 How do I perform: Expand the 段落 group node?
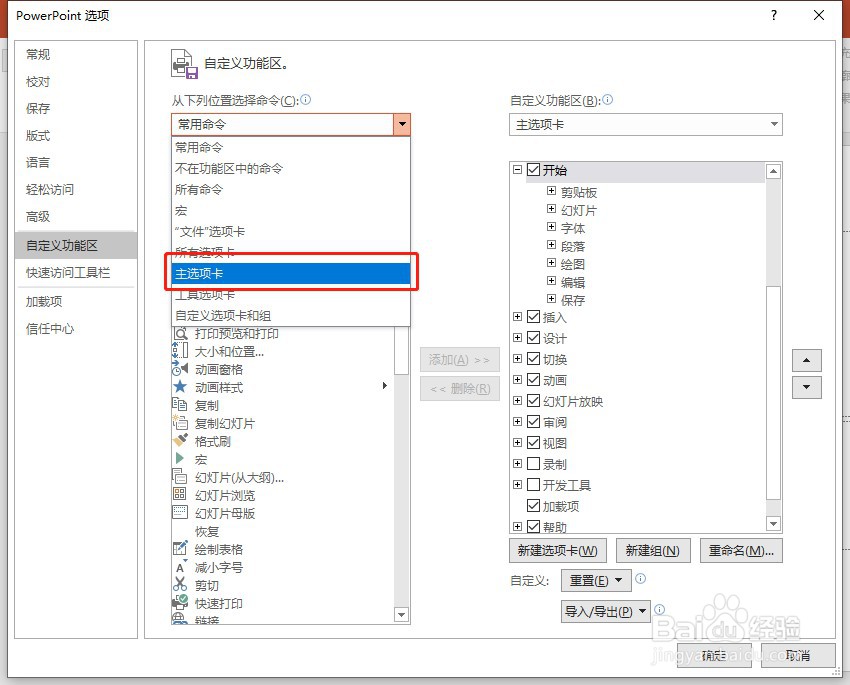coord(551,244)
